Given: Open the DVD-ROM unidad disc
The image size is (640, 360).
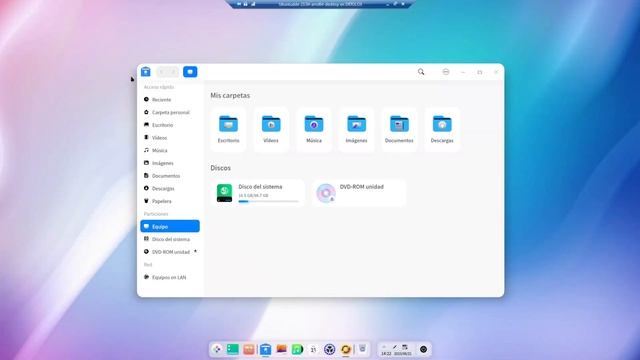Looking at the screenshot, I should pyautogui.click(x=359, y=193).
